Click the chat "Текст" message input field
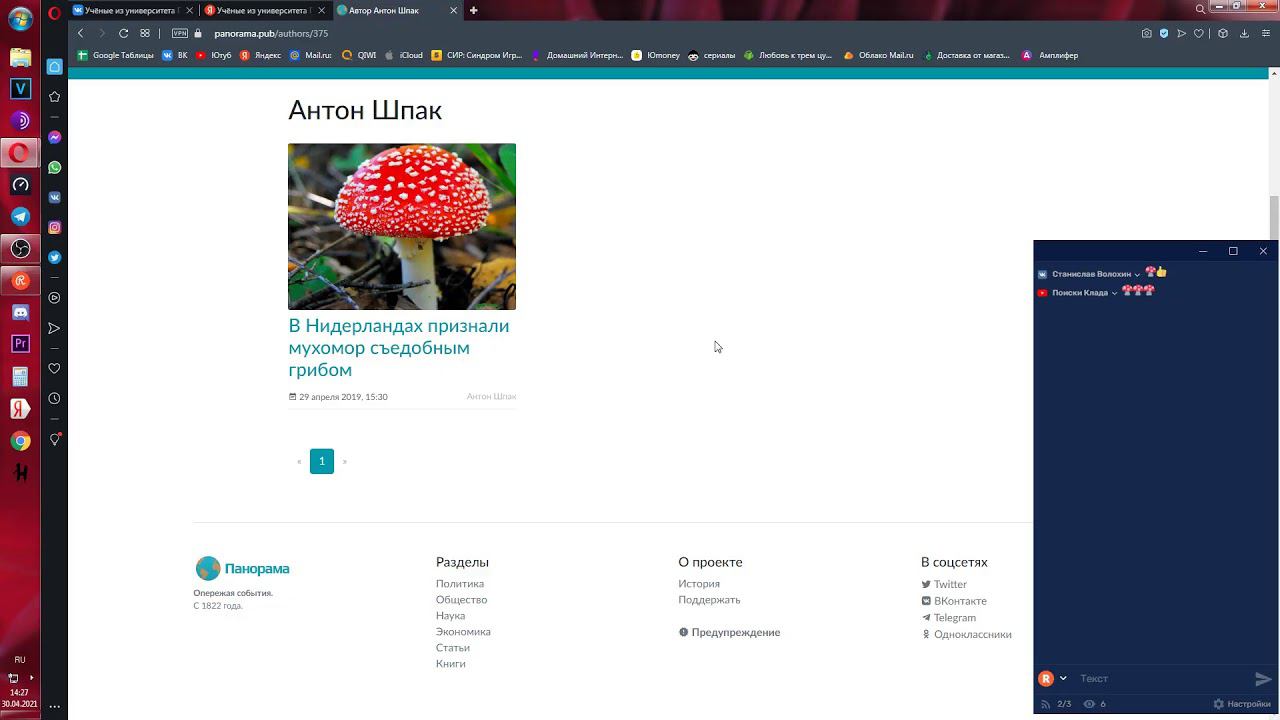This screenshot has width=1280, height=720. (x=1164, y=679)
